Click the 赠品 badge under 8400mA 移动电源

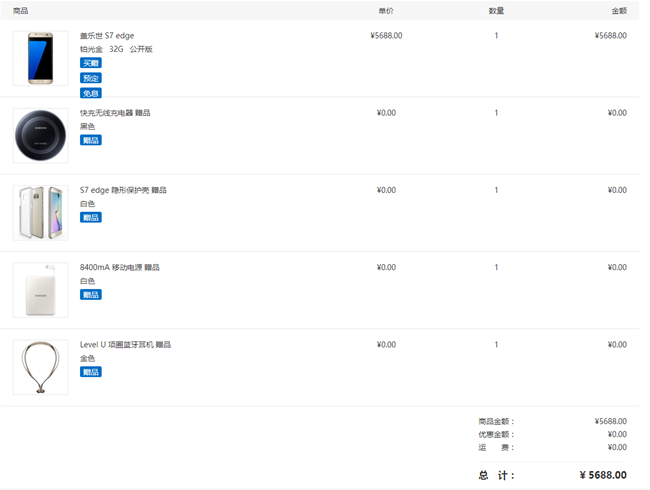coord(91,294)
